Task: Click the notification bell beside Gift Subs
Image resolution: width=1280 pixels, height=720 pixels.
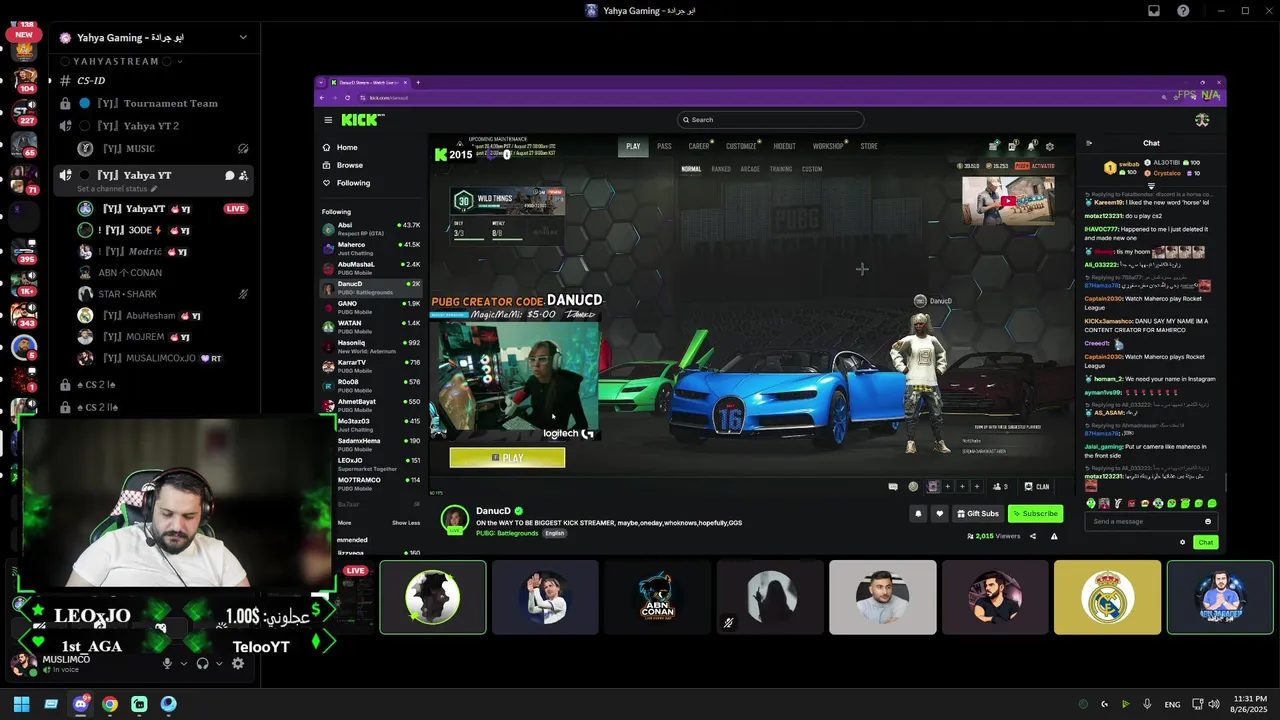Action: point(918,513)
